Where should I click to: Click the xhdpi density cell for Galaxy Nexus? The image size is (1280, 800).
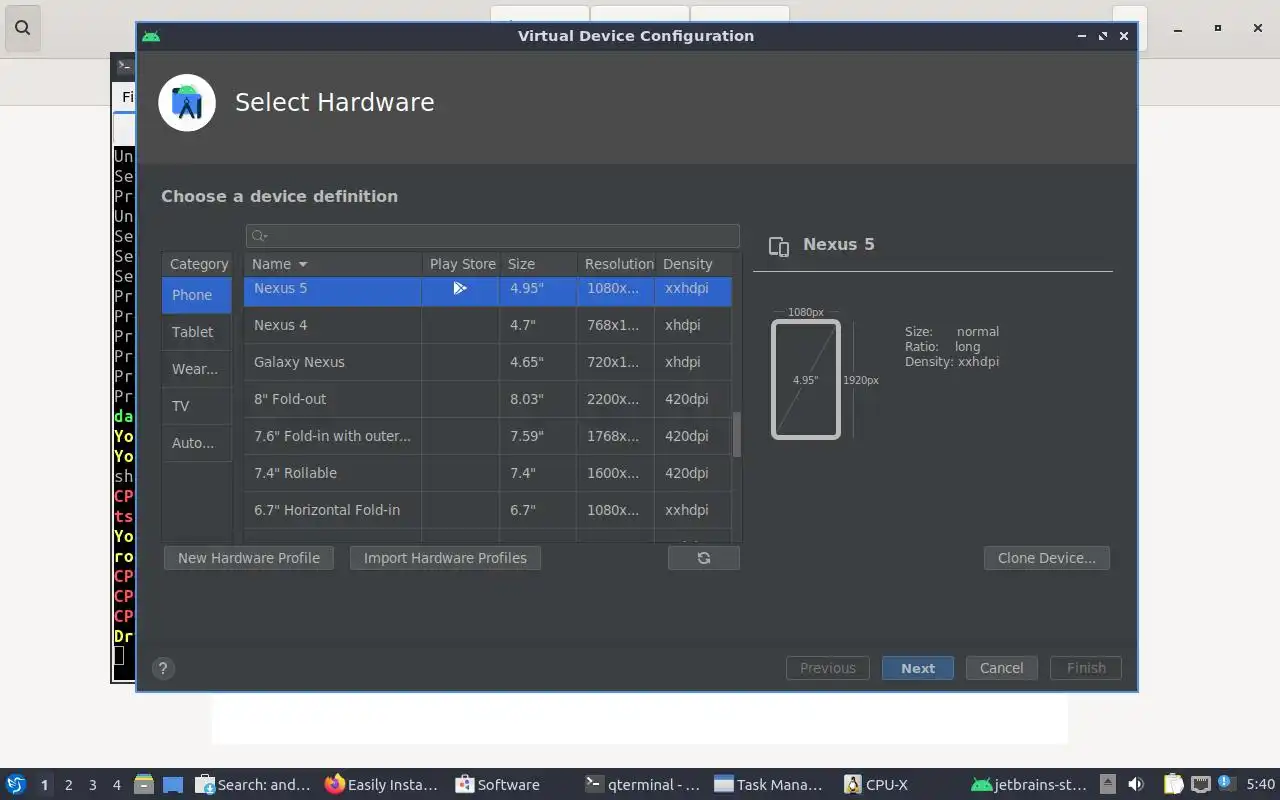tap(693, 362)
